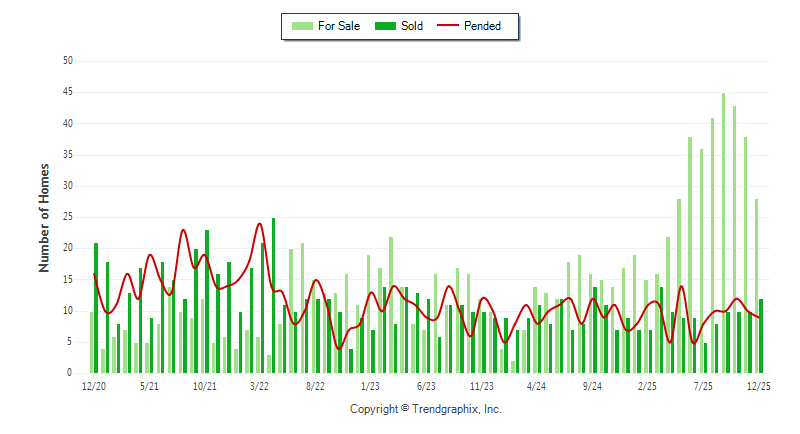Select the 5/21 x-axis date label
Image resolution: width=800 pixels, height=434 pixels.
(x=150, y=386)
